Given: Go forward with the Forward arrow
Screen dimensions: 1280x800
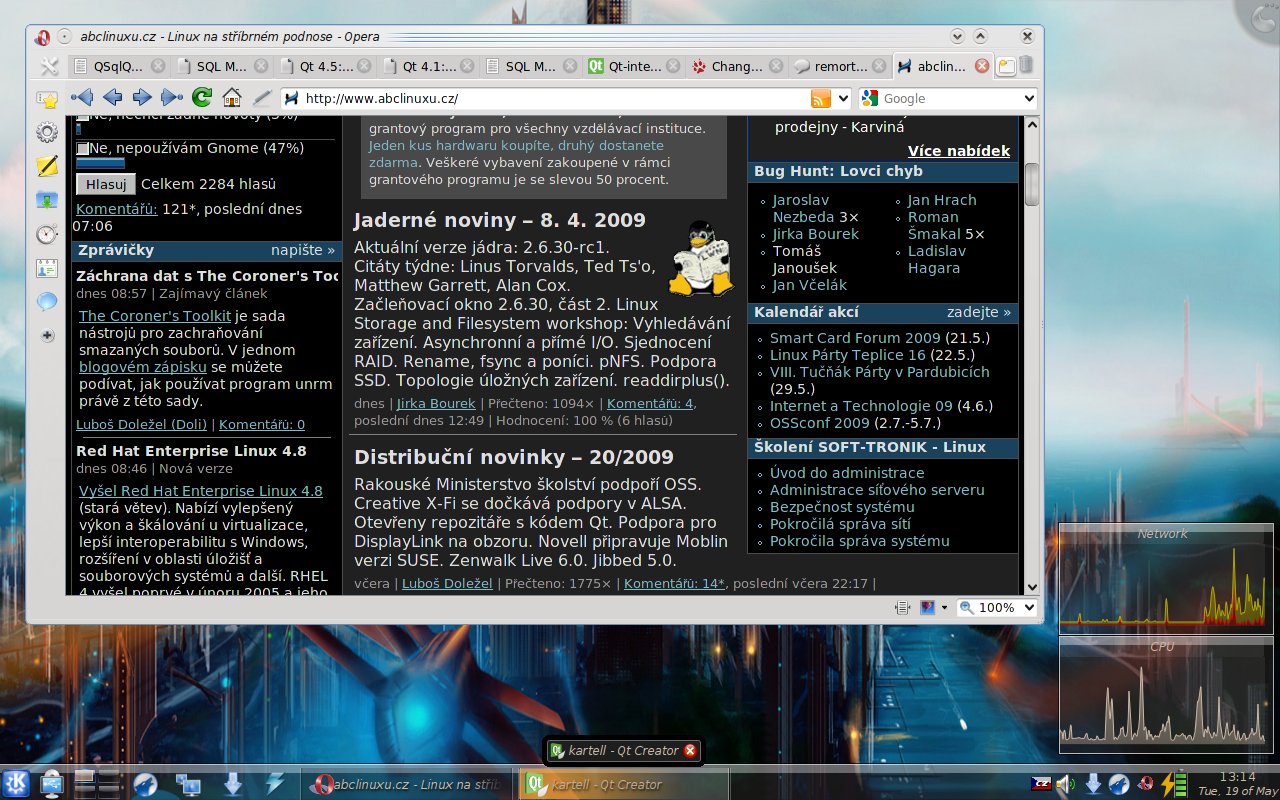Looking at the screenshot, I should [142, 98].
